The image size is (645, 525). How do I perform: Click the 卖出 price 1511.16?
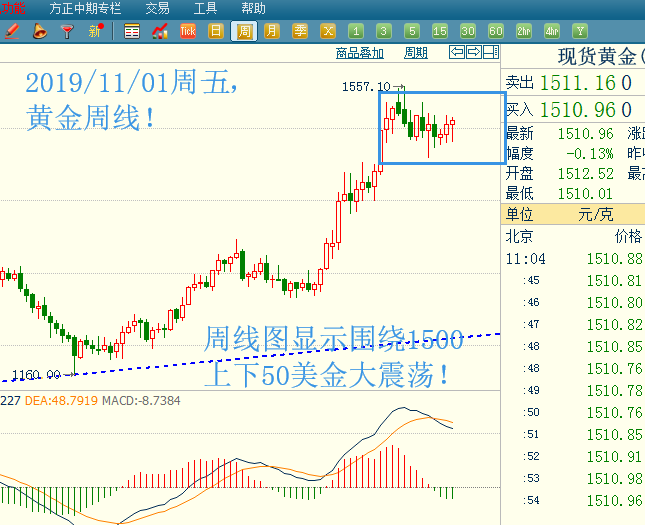(578, 83)
